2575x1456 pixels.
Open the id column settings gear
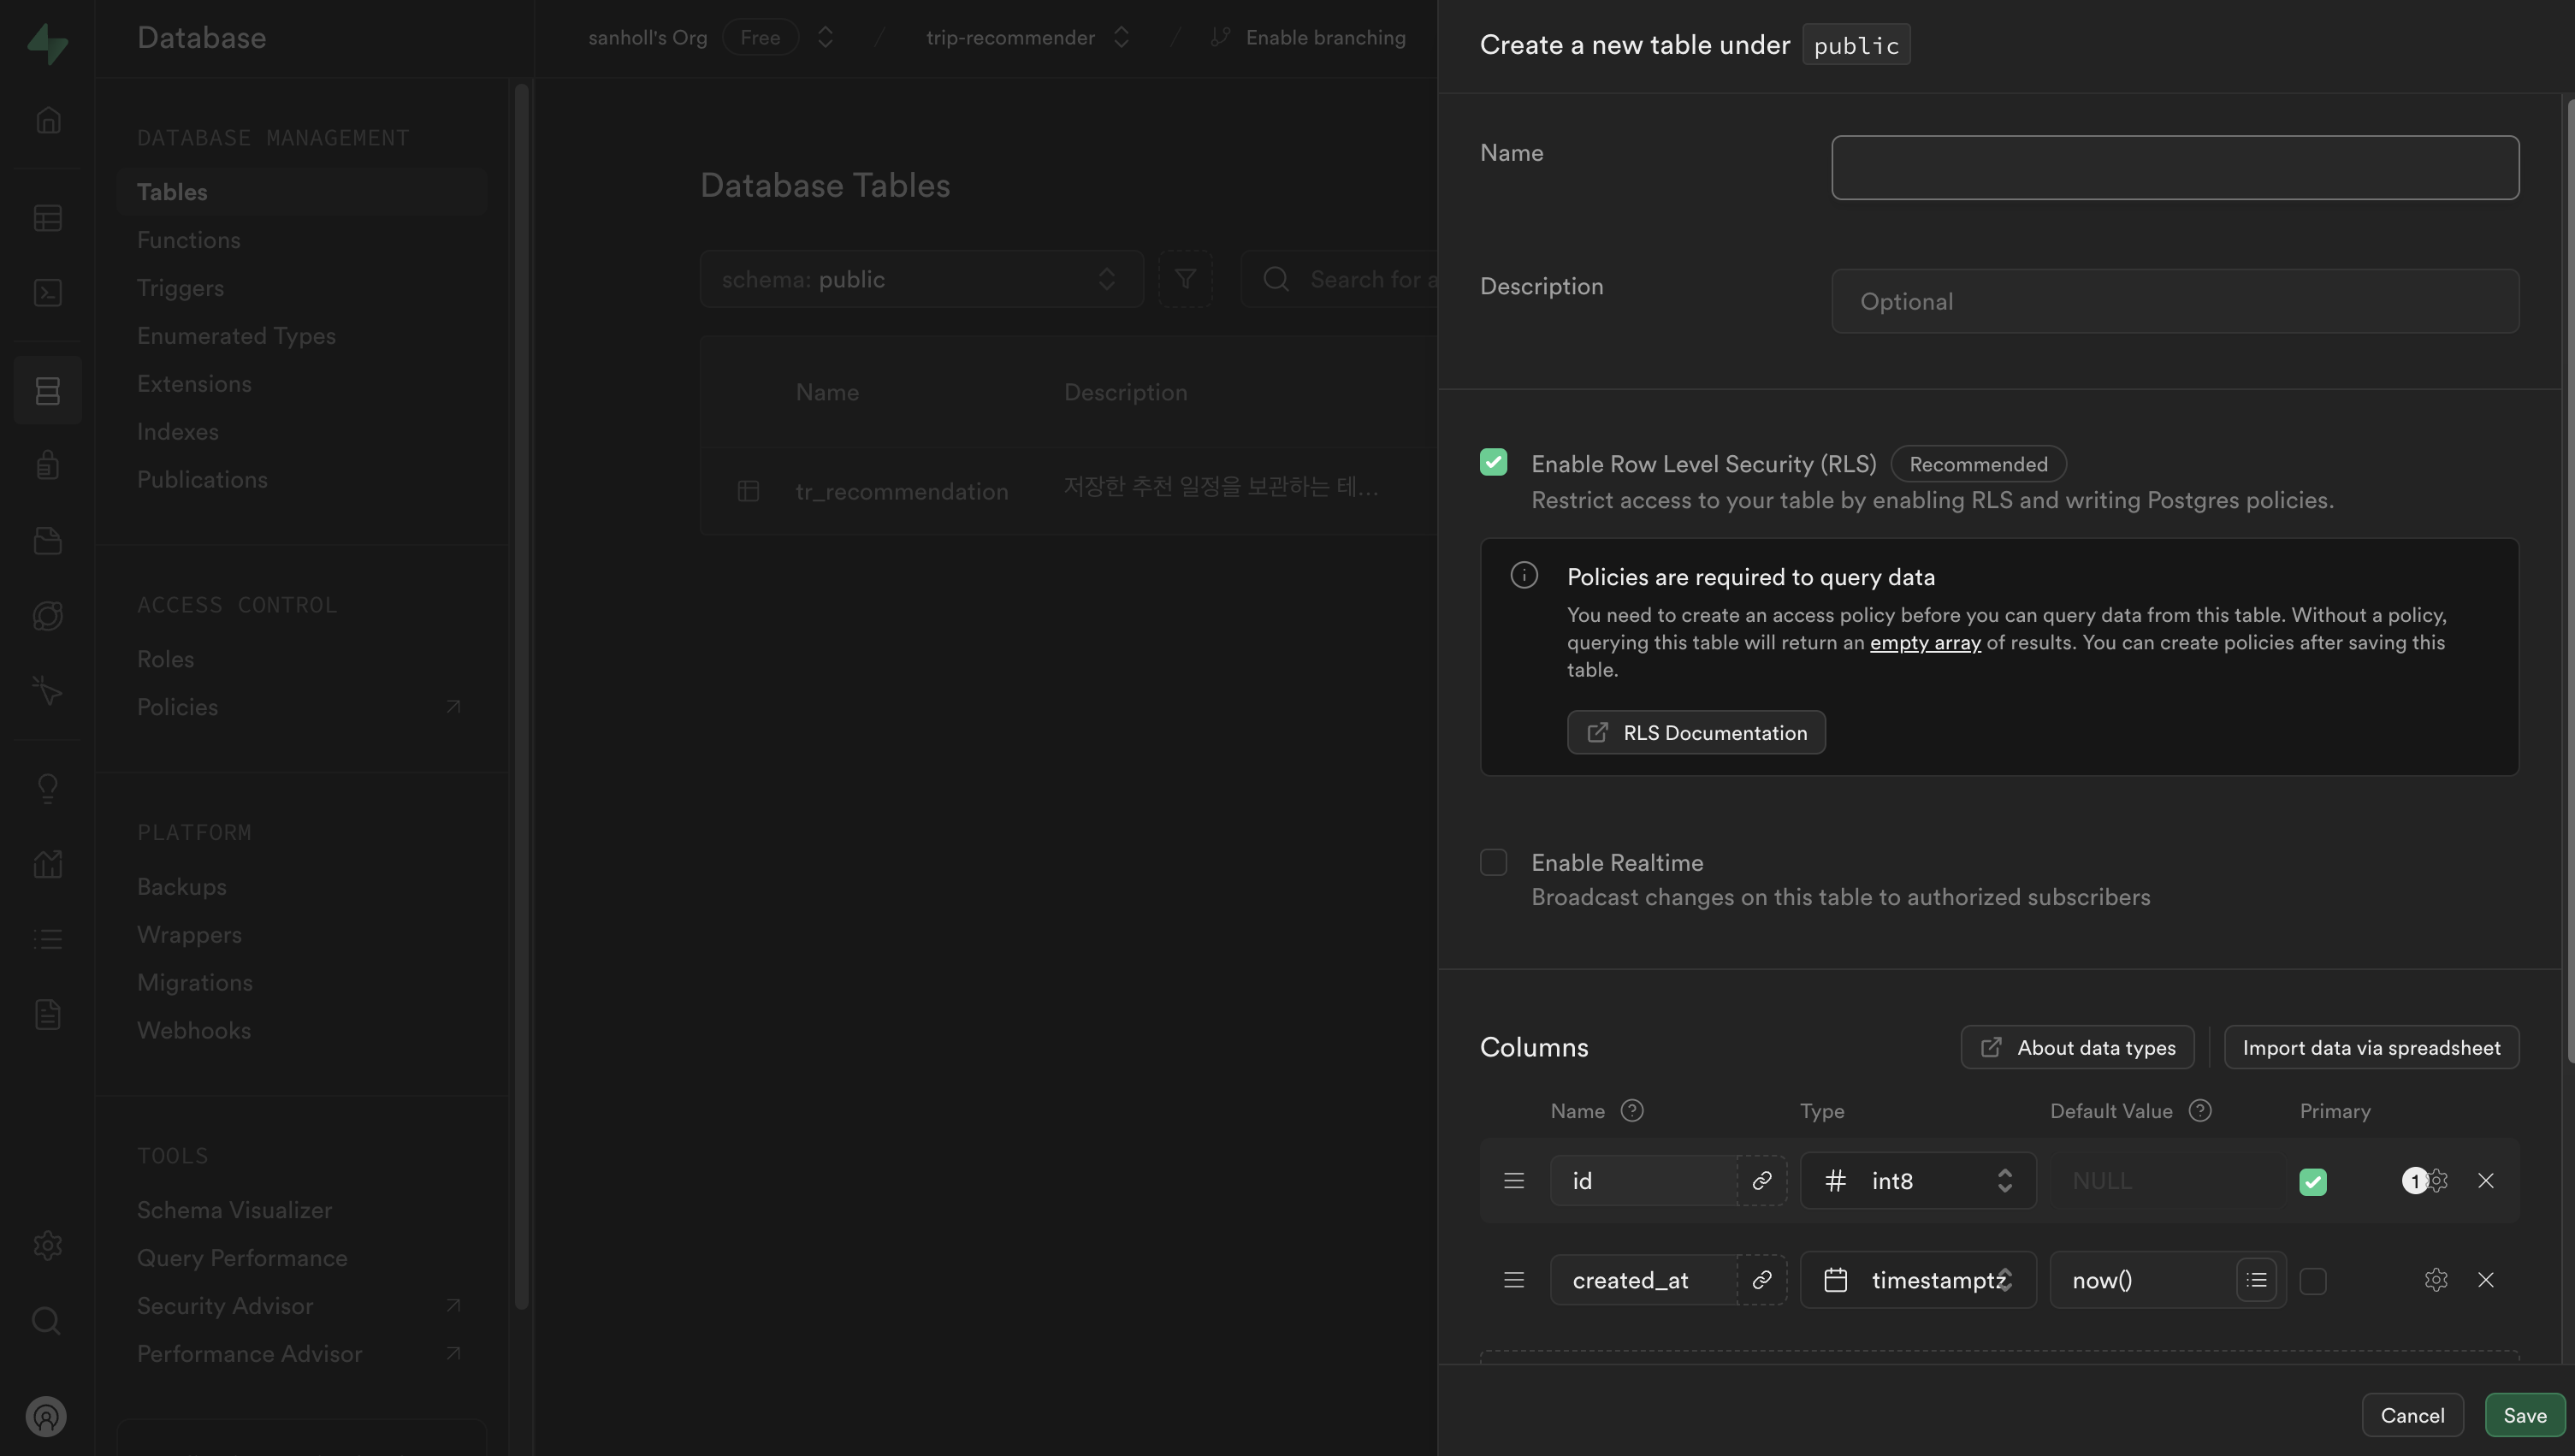[2438, 1180]
